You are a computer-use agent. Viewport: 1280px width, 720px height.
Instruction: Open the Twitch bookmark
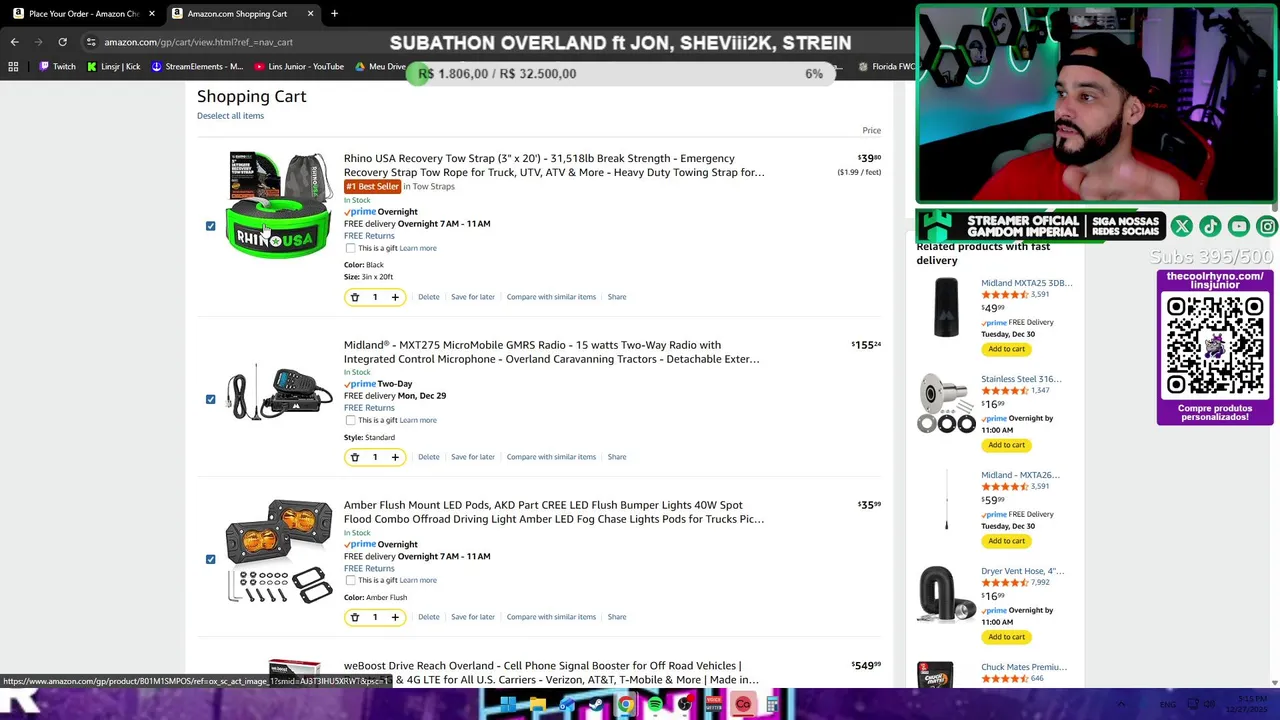pos(57,67)
